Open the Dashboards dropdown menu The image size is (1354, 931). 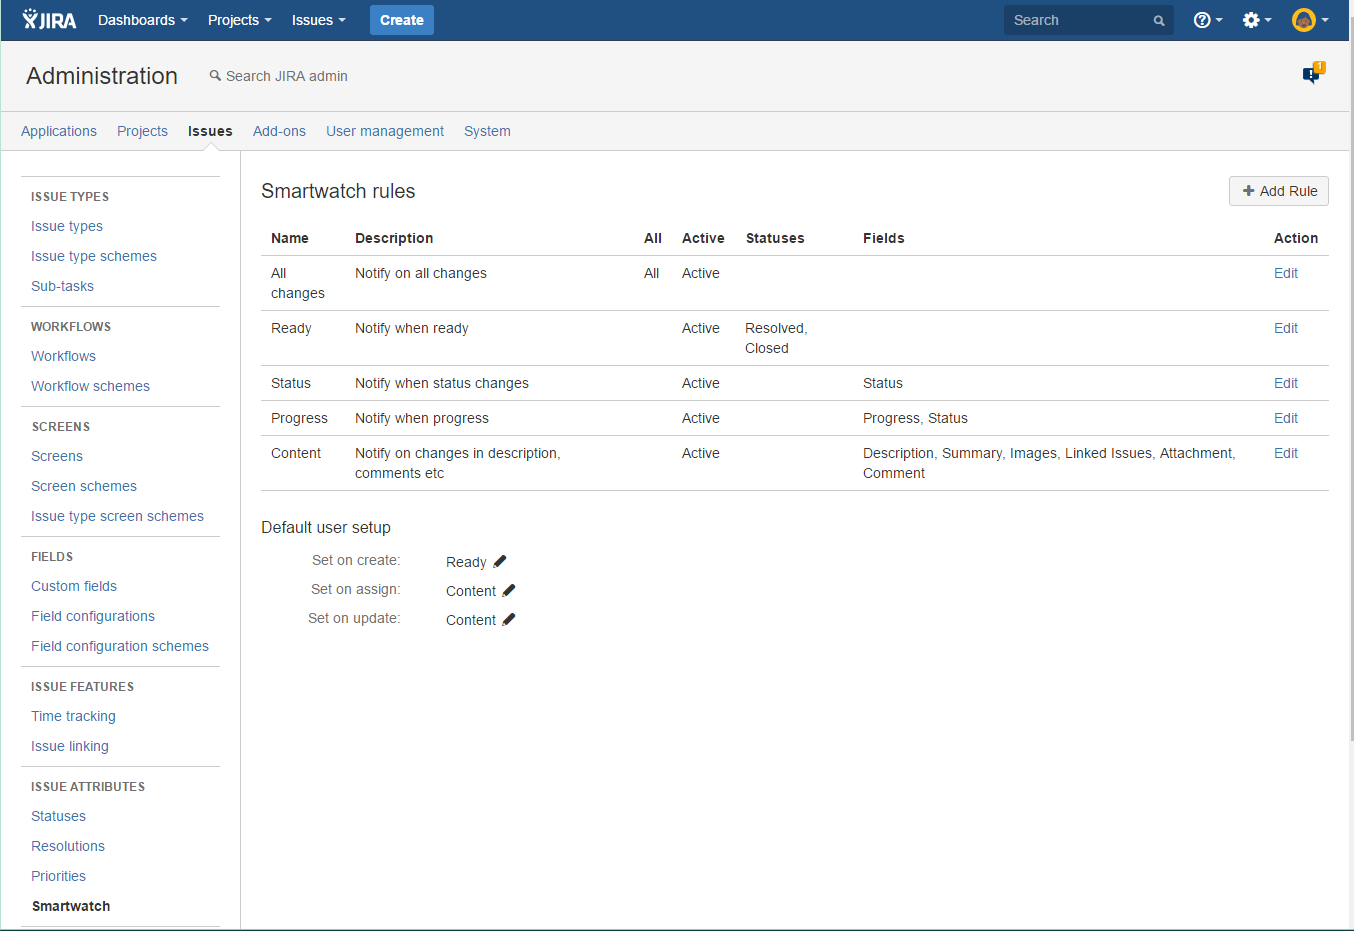141,20
